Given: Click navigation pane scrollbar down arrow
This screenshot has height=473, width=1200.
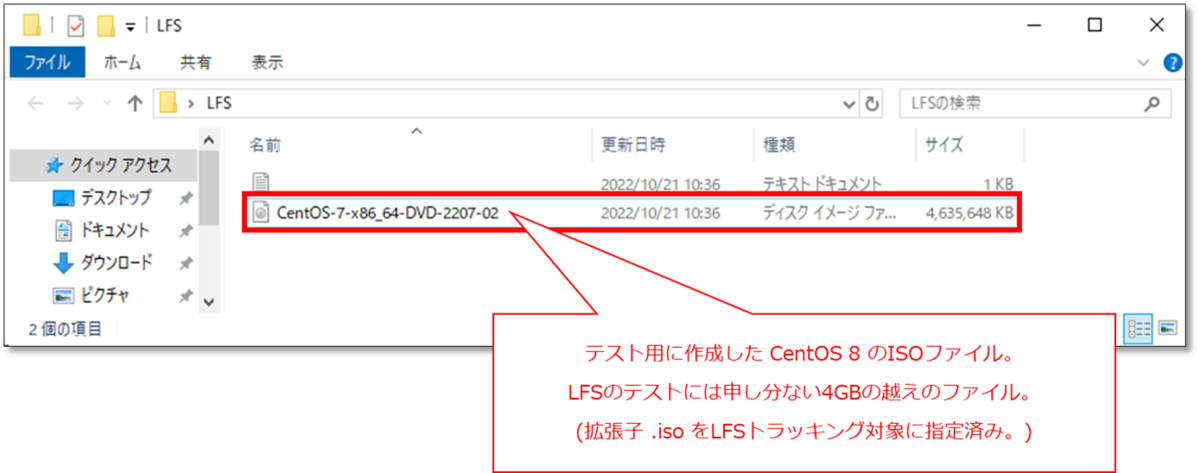Looking at the screenshot, I should pos(208,300).
